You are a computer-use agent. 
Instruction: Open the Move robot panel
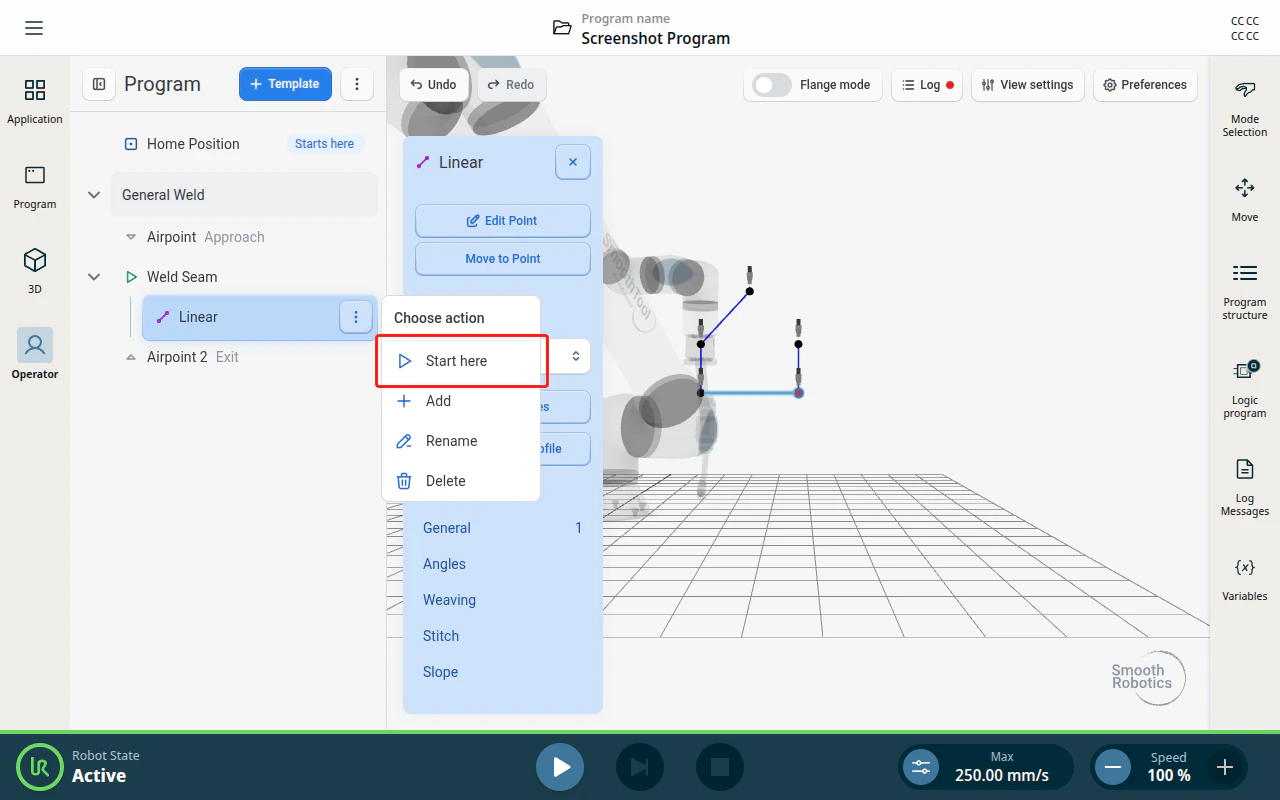pyautogui.click(x=1245, y=199)
